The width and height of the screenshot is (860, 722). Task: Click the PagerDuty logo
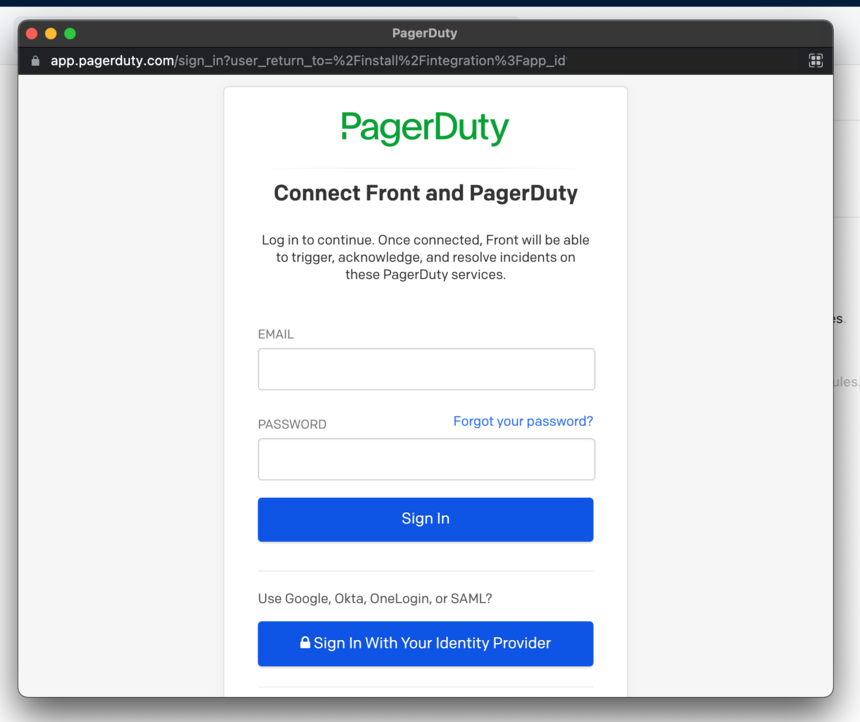[x=425, y=128]
